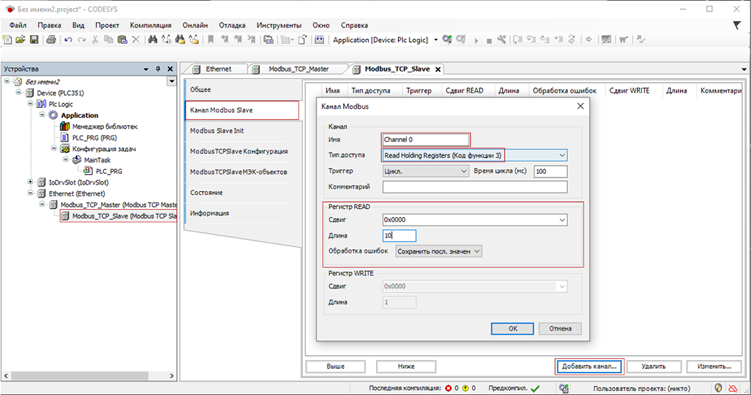Click the Выше button

[x=335, y=366]
